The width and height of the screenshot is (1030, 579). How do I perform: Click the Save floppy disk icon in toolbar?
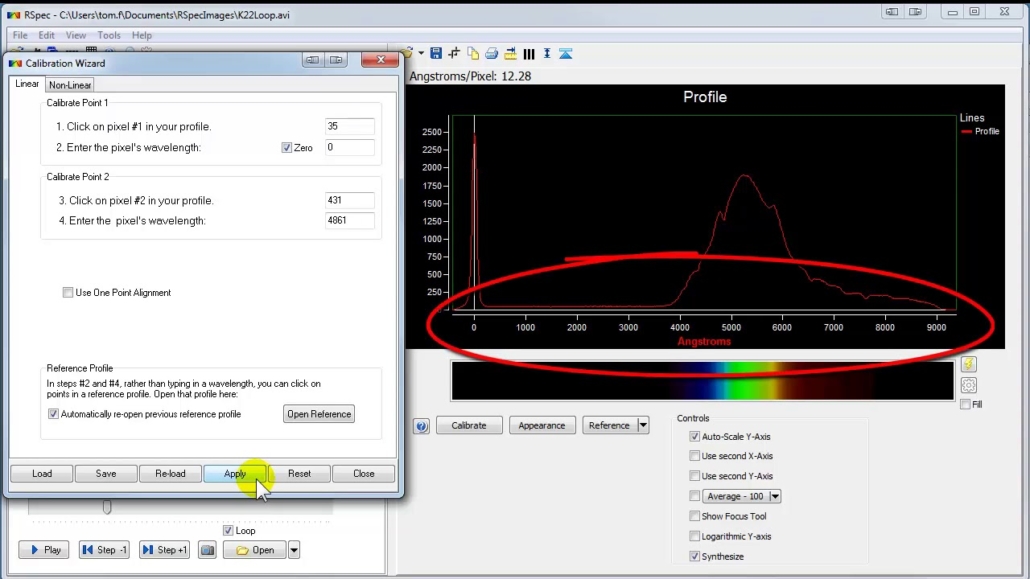point(436,53)
